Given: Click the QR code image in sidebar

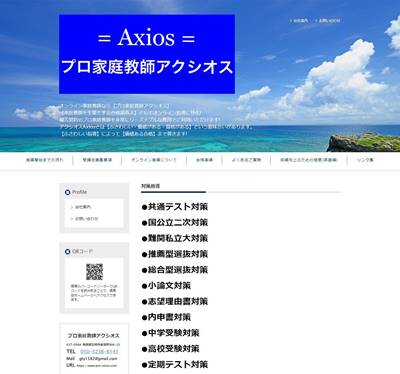Looking at the screenshot, I should (x=94, y=272).
